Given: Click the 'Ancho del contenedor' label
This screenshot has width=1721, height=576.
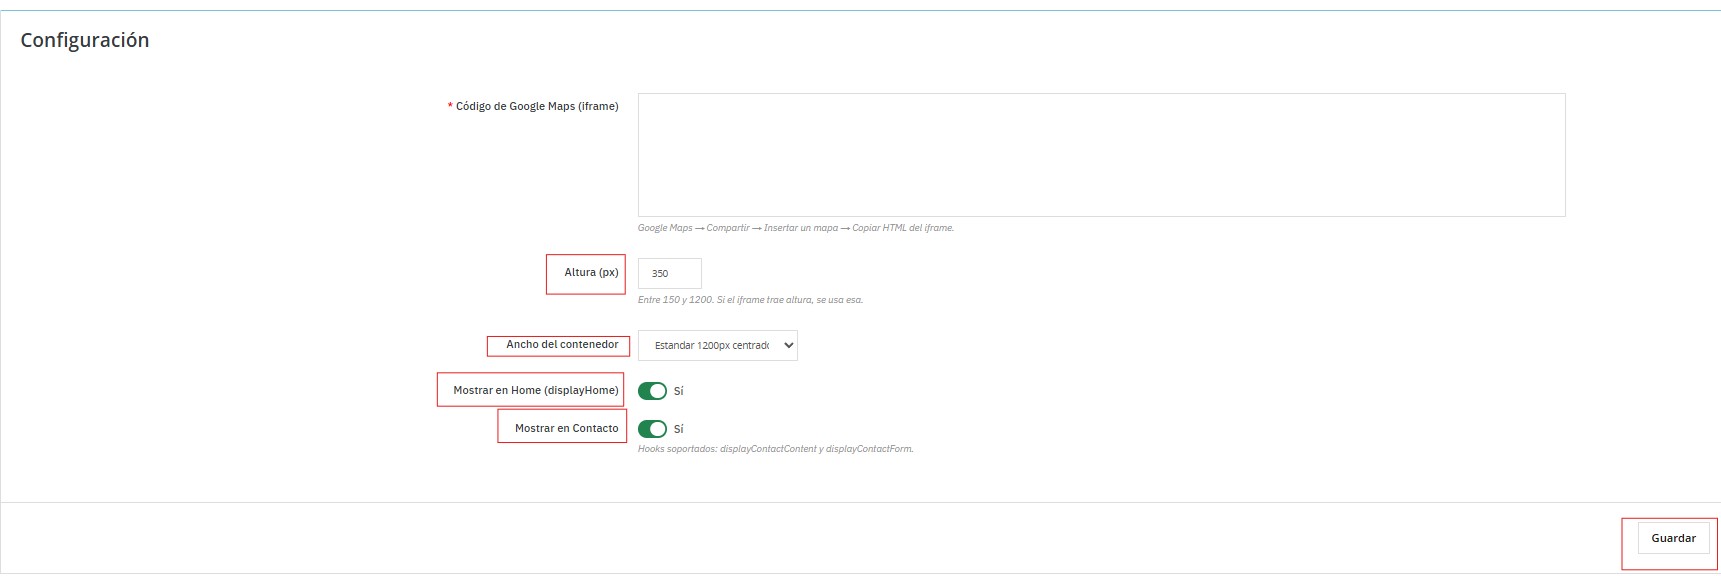Looking at the screenshot, I should click(562, 344).
